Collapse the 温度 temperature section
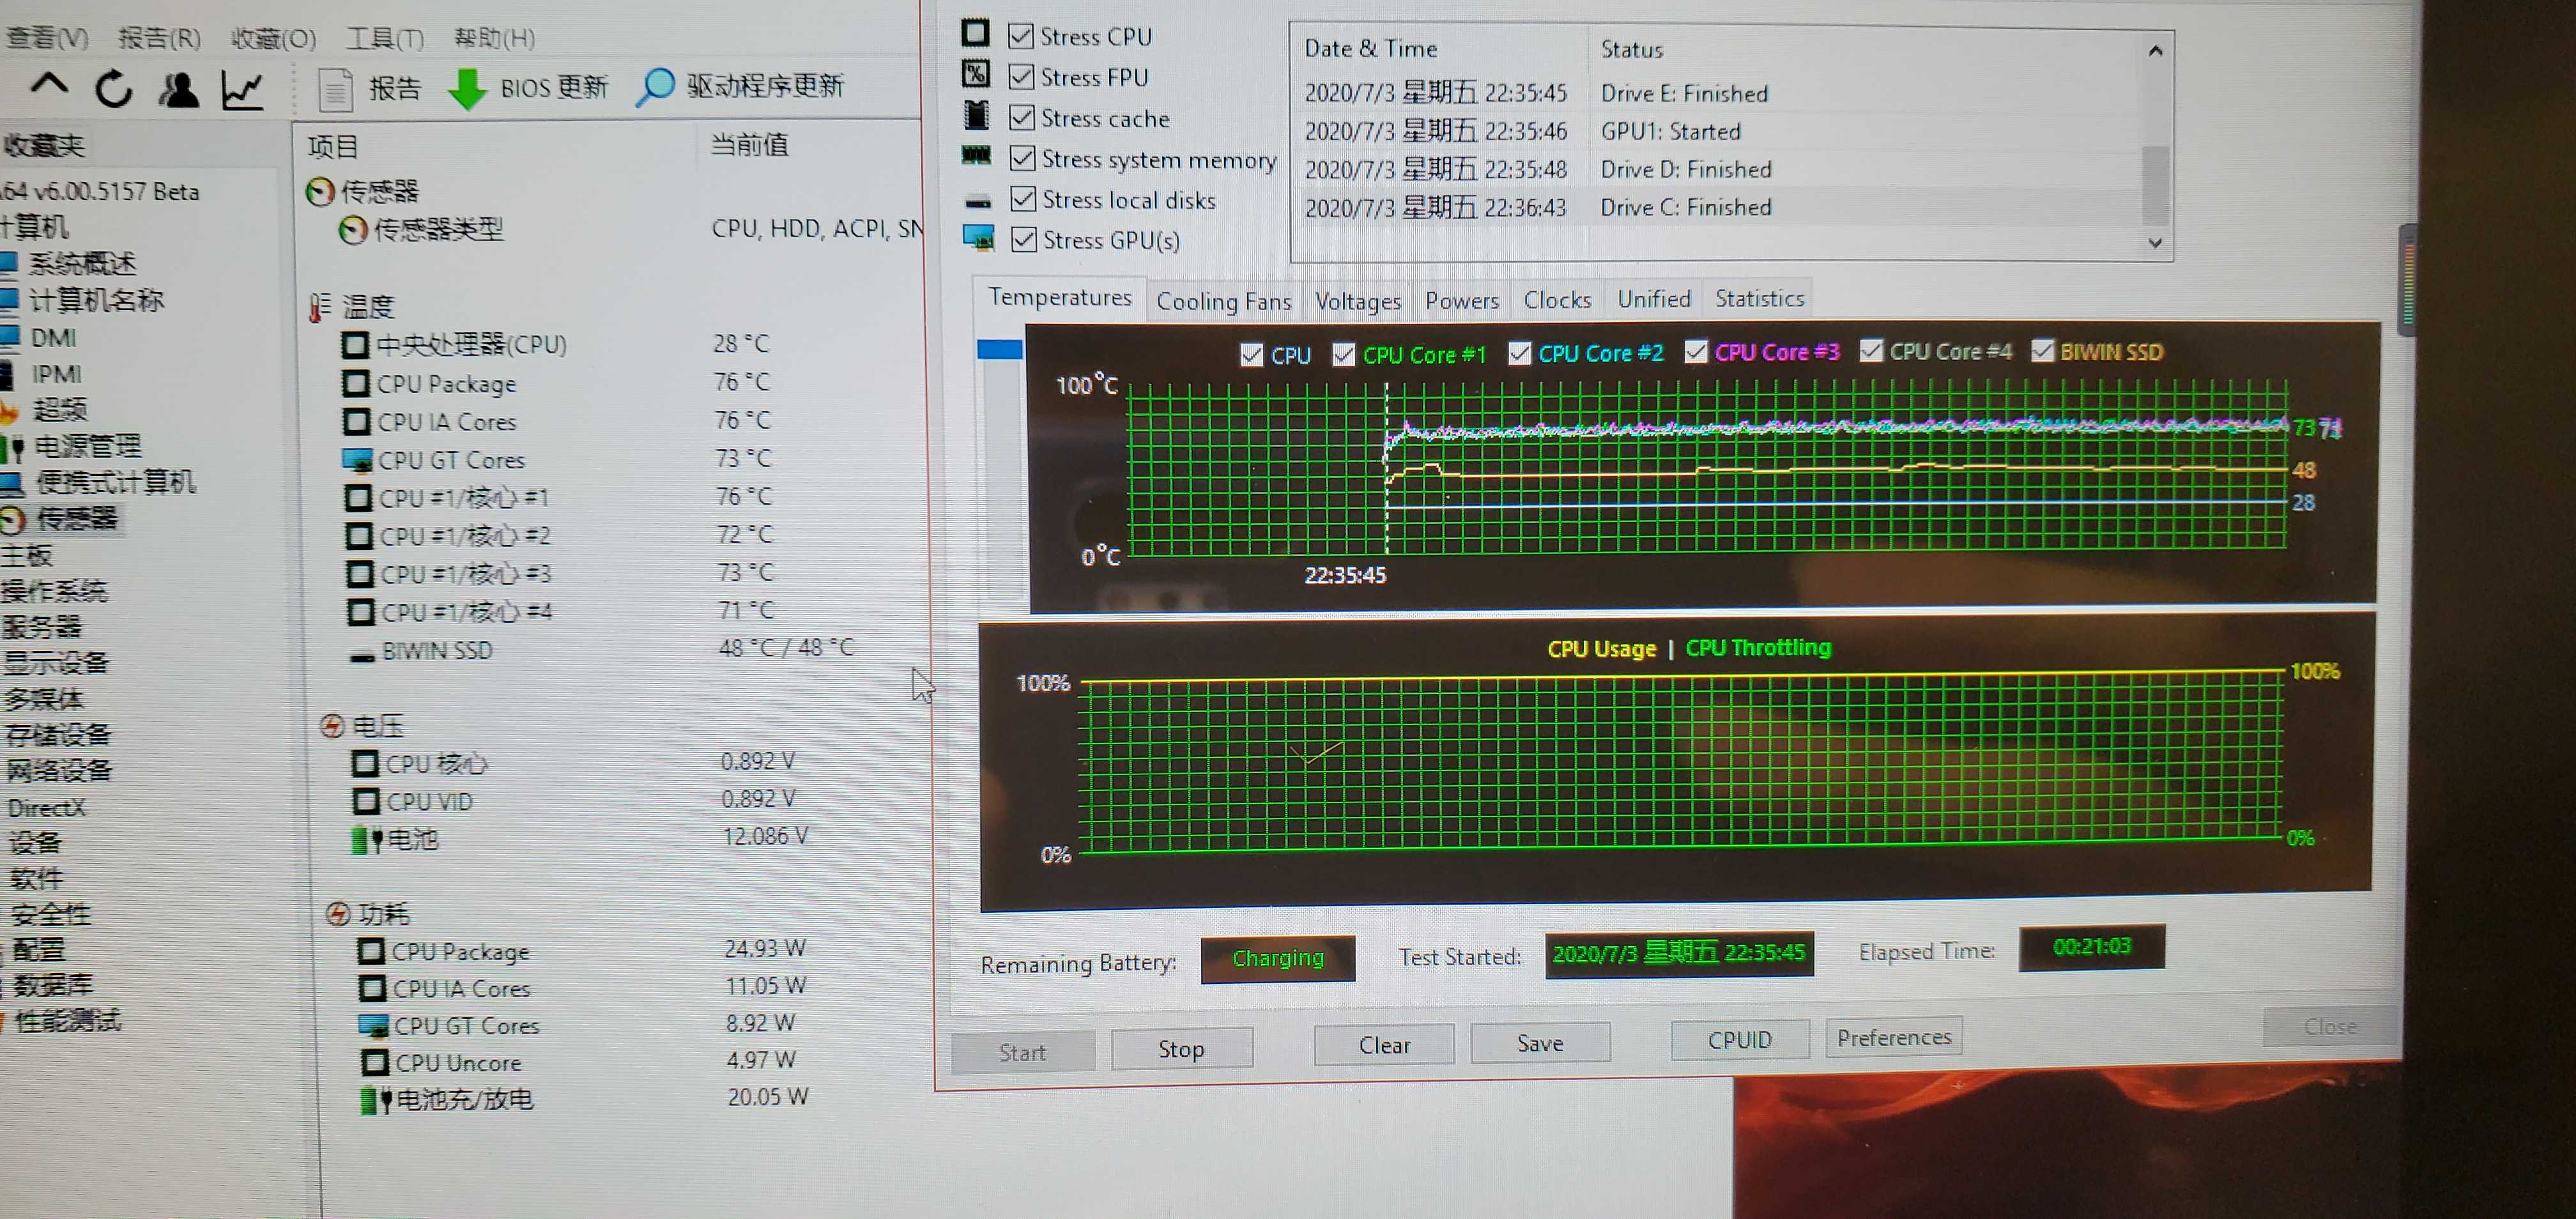2576x1219 pixels. (367, 306)
